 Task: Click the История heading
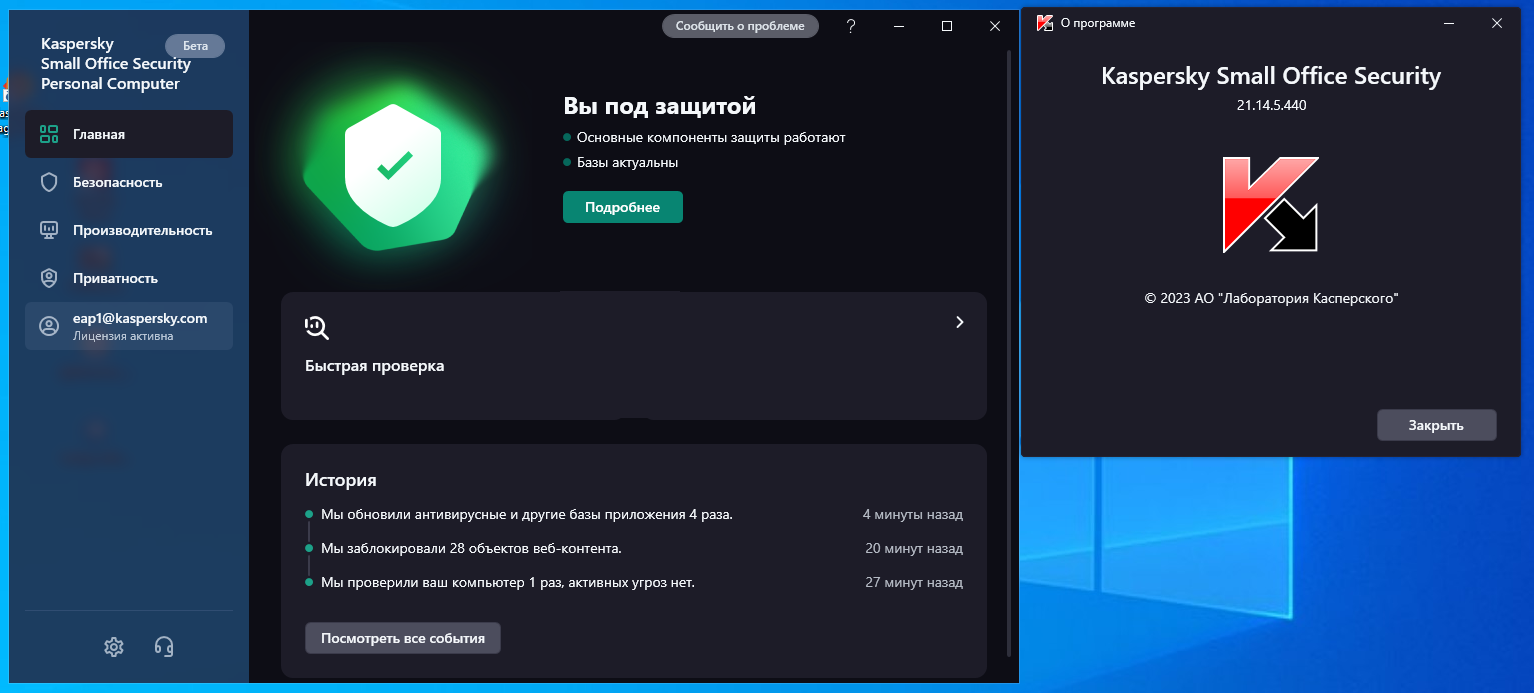[341, 480]
